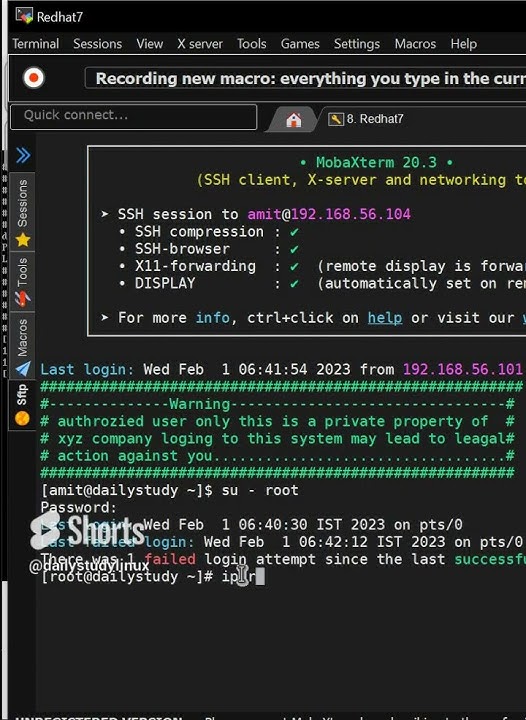The height and width of the screenshot is (720, 526).
Task: Open the Tools sidebar tab
Action: pyautogui.click(x=22, y=281)
